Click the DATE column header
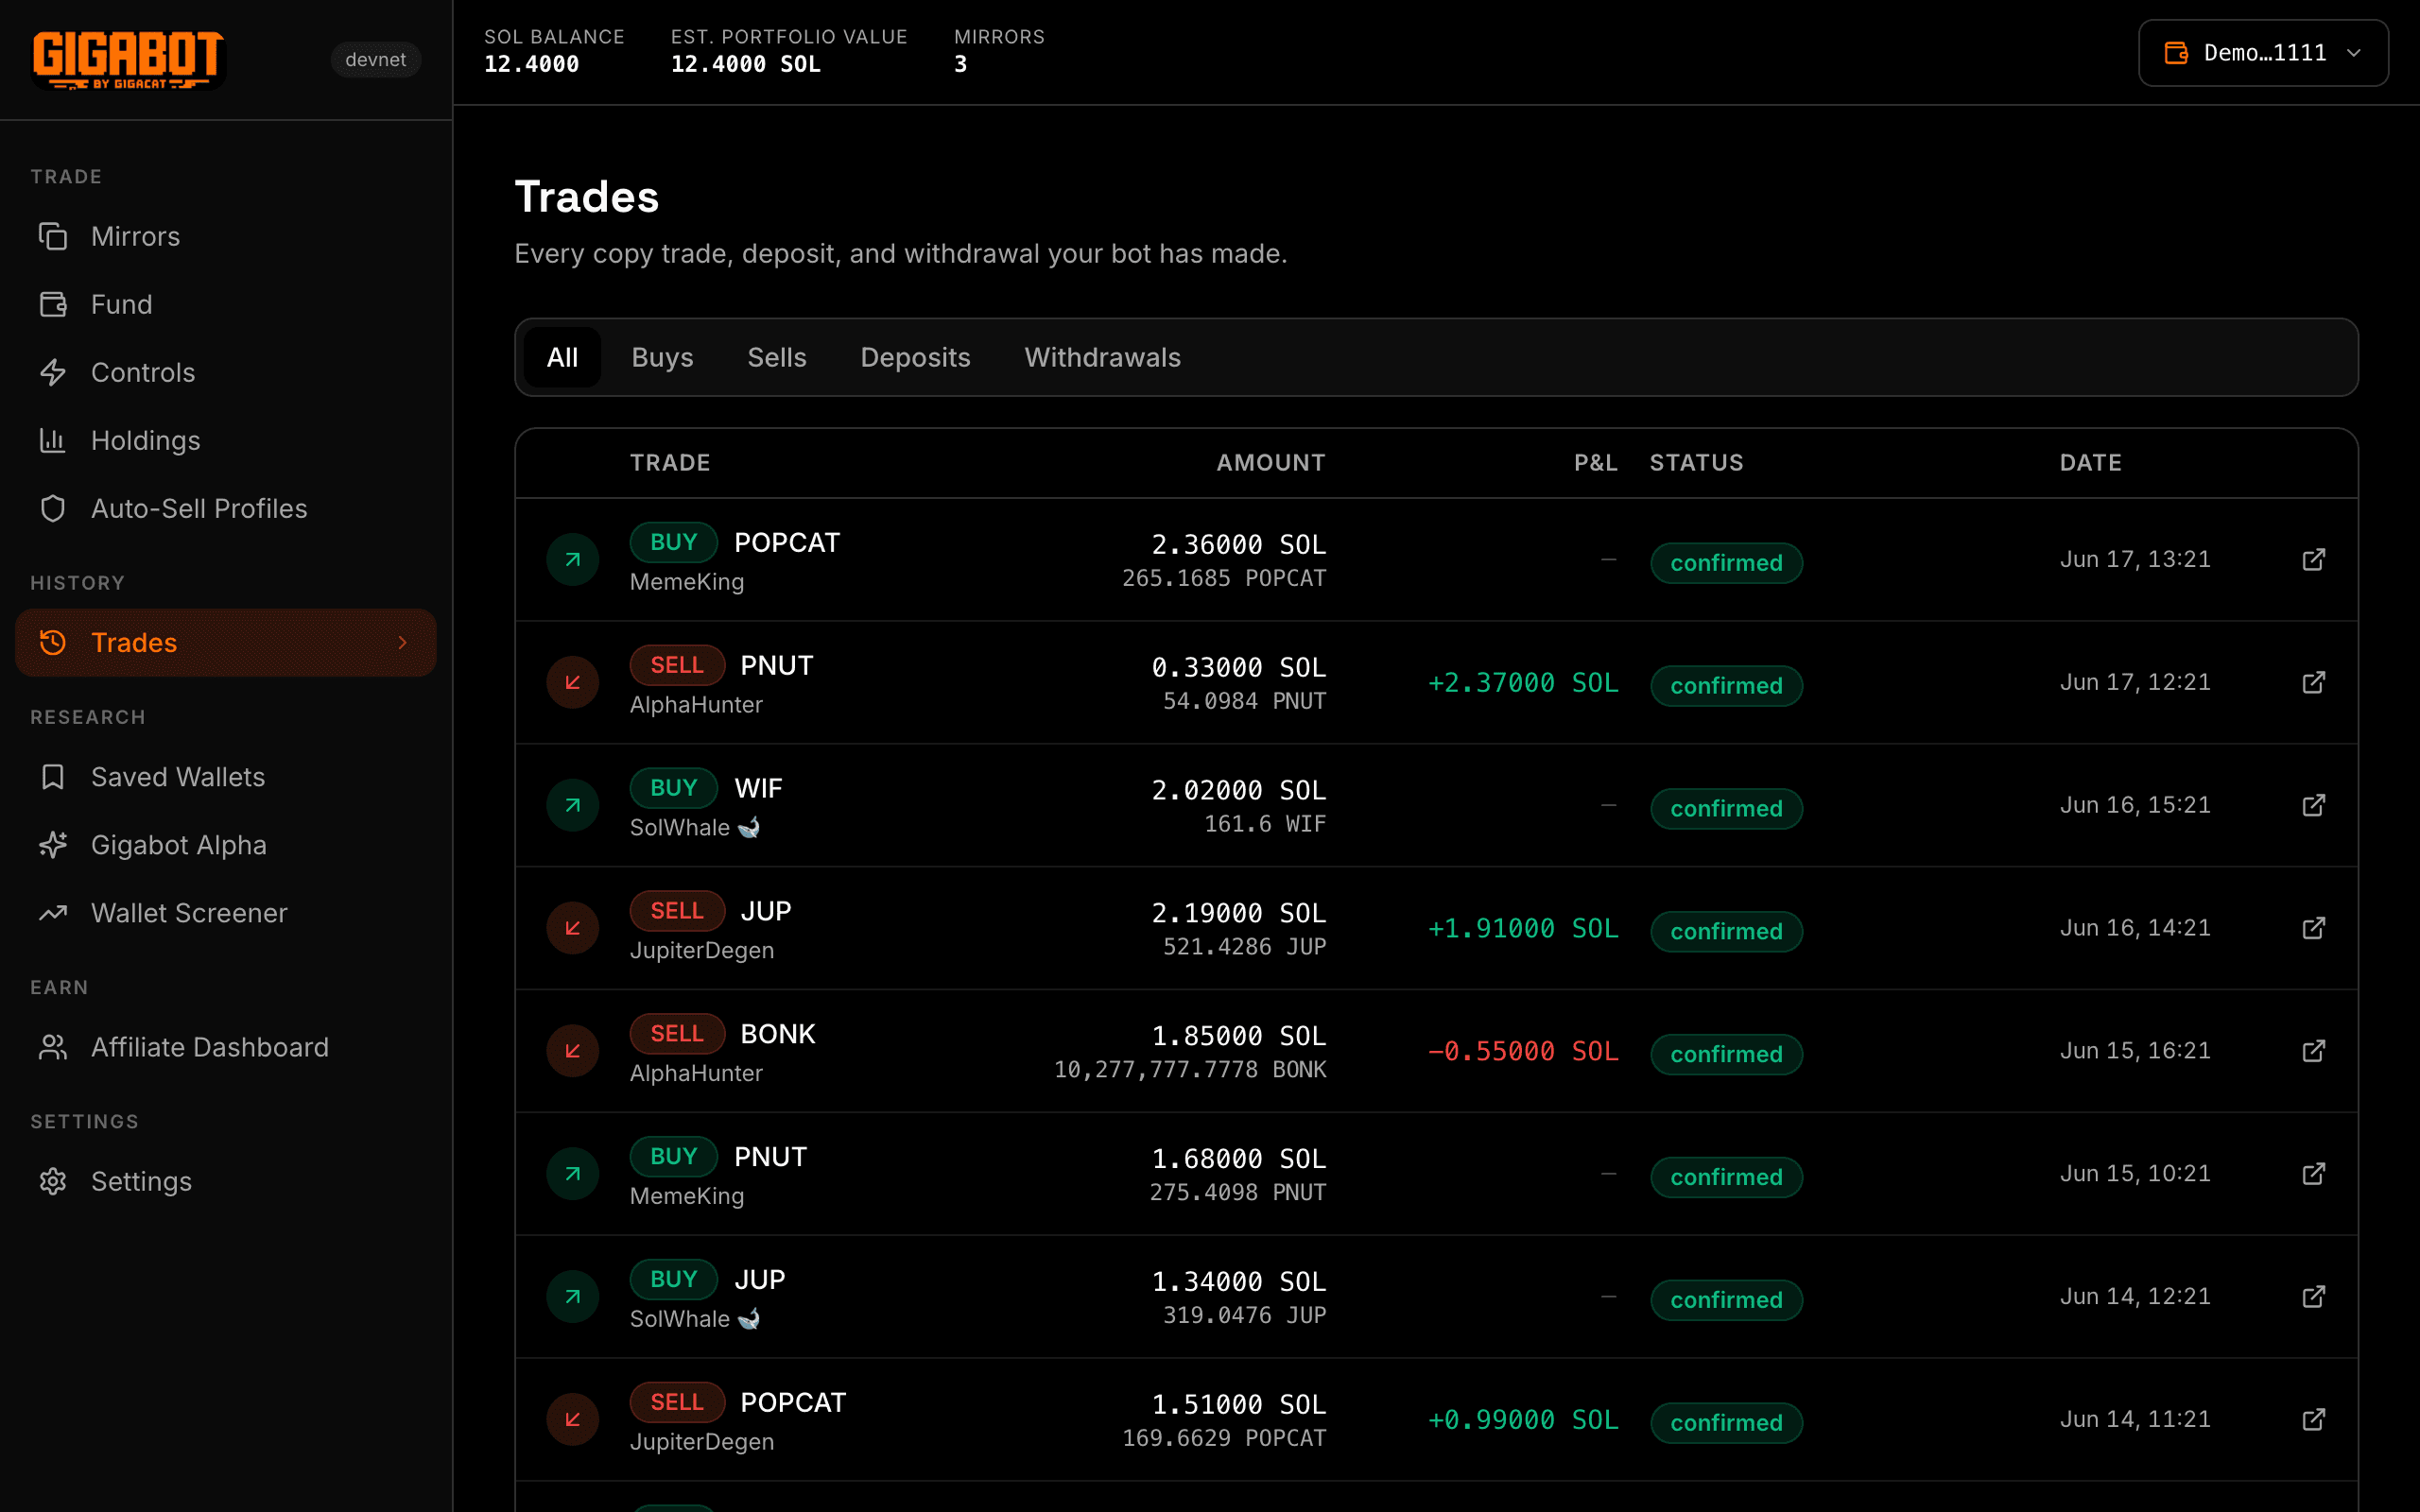 2090,463
